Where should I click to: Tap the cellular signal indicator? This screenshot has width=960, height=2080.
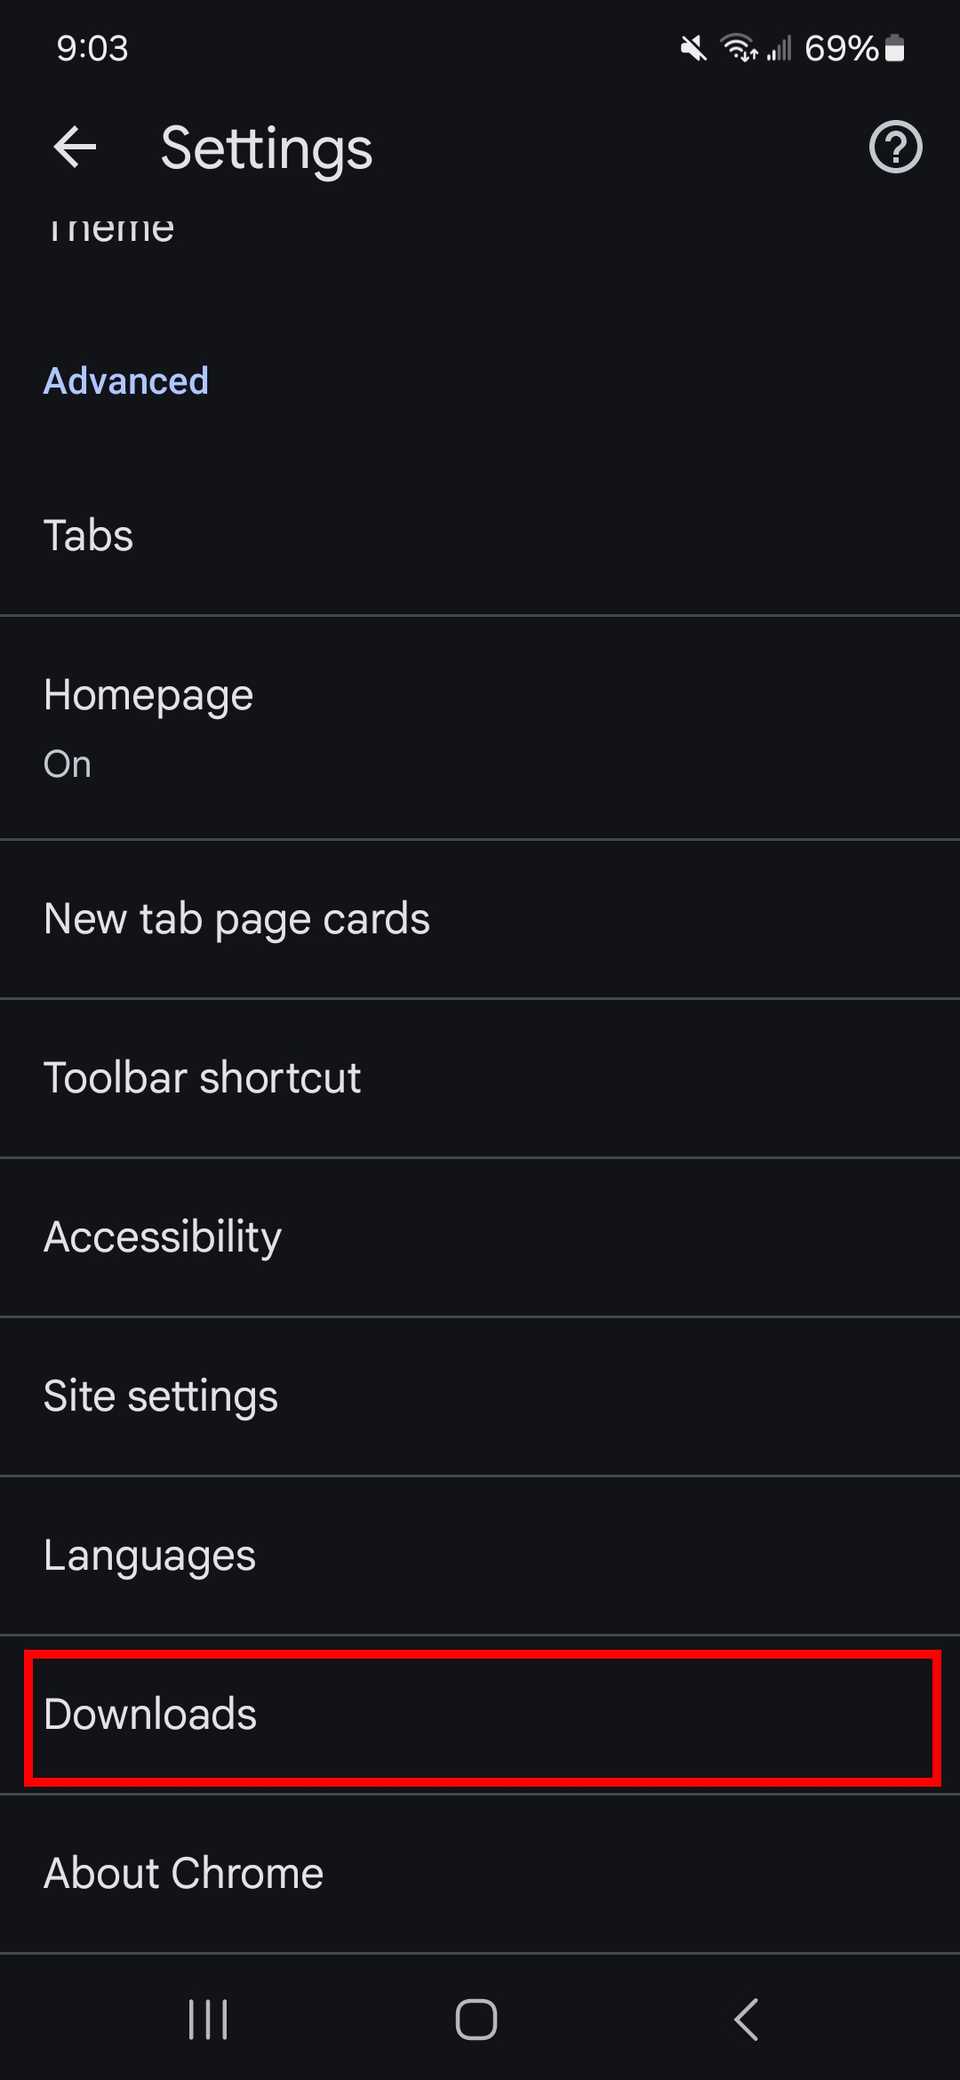click(780, 47)
